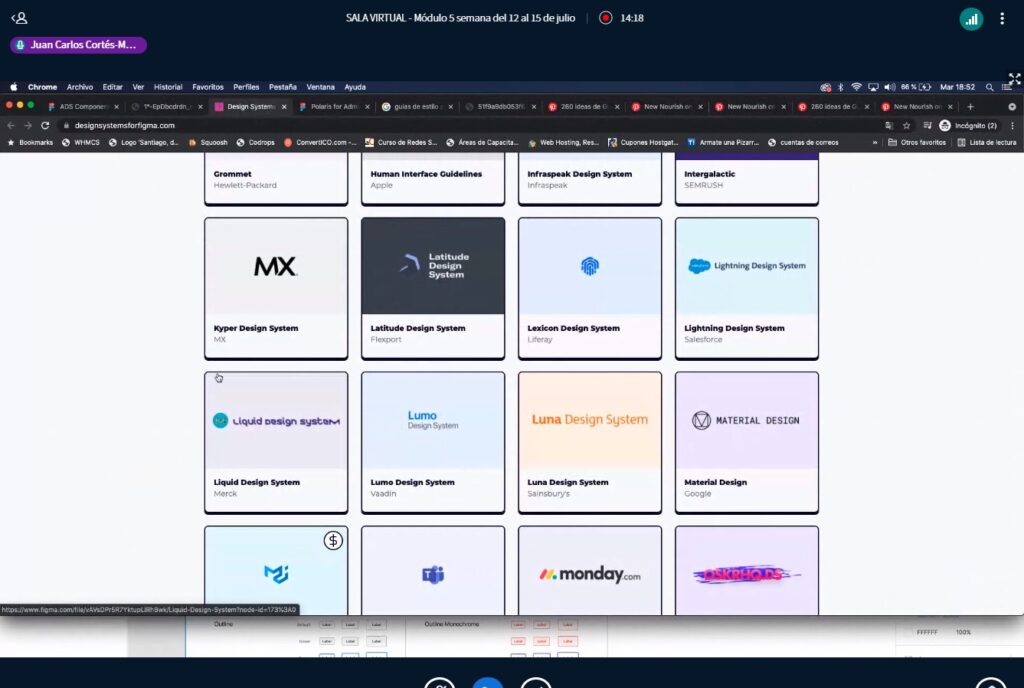Open the Latitude Design System card
The image size is (1024, 688).
[x=433, y=288]
